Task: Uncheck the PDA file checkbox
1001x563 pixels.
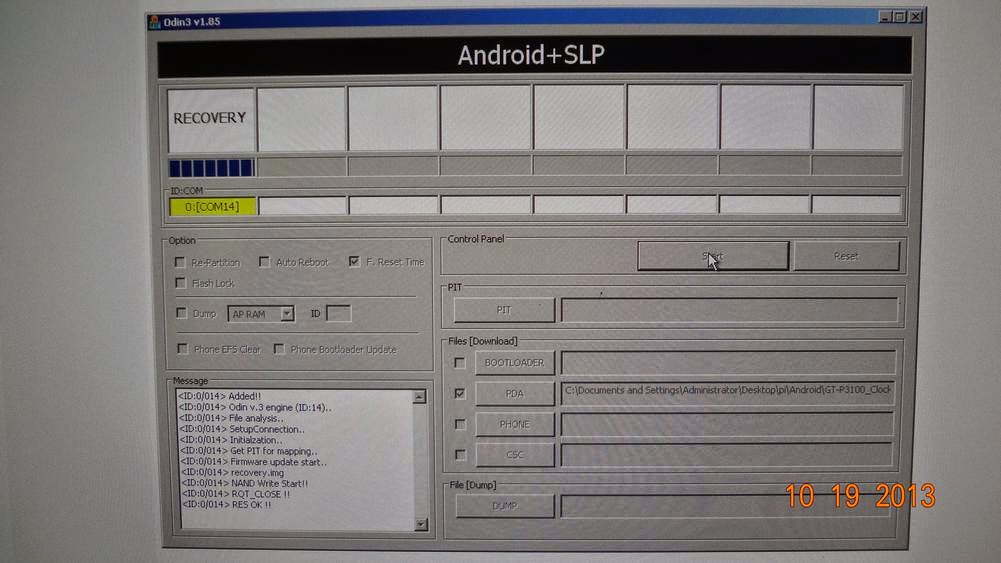Action: tap(460, 393)
